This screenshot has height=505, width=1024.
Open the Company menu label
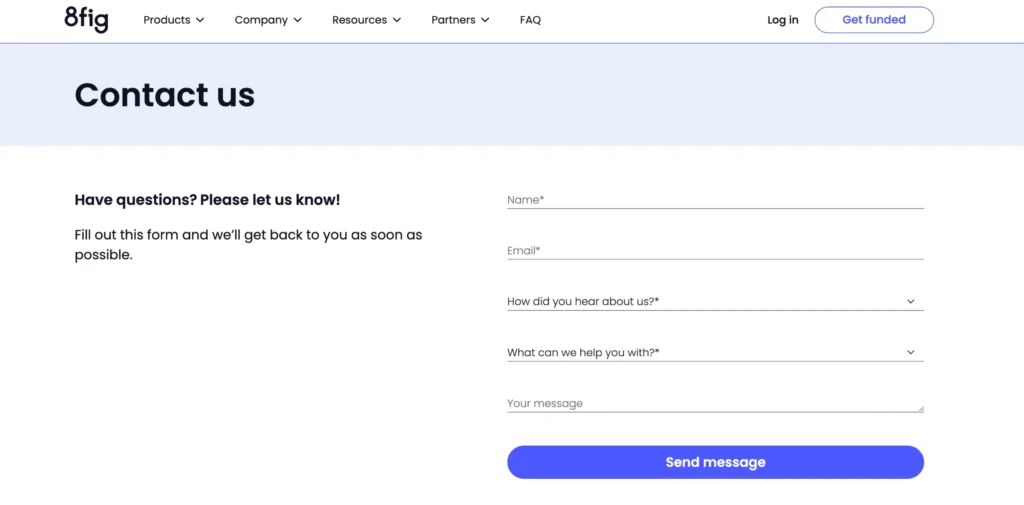(x=261, y=20)
